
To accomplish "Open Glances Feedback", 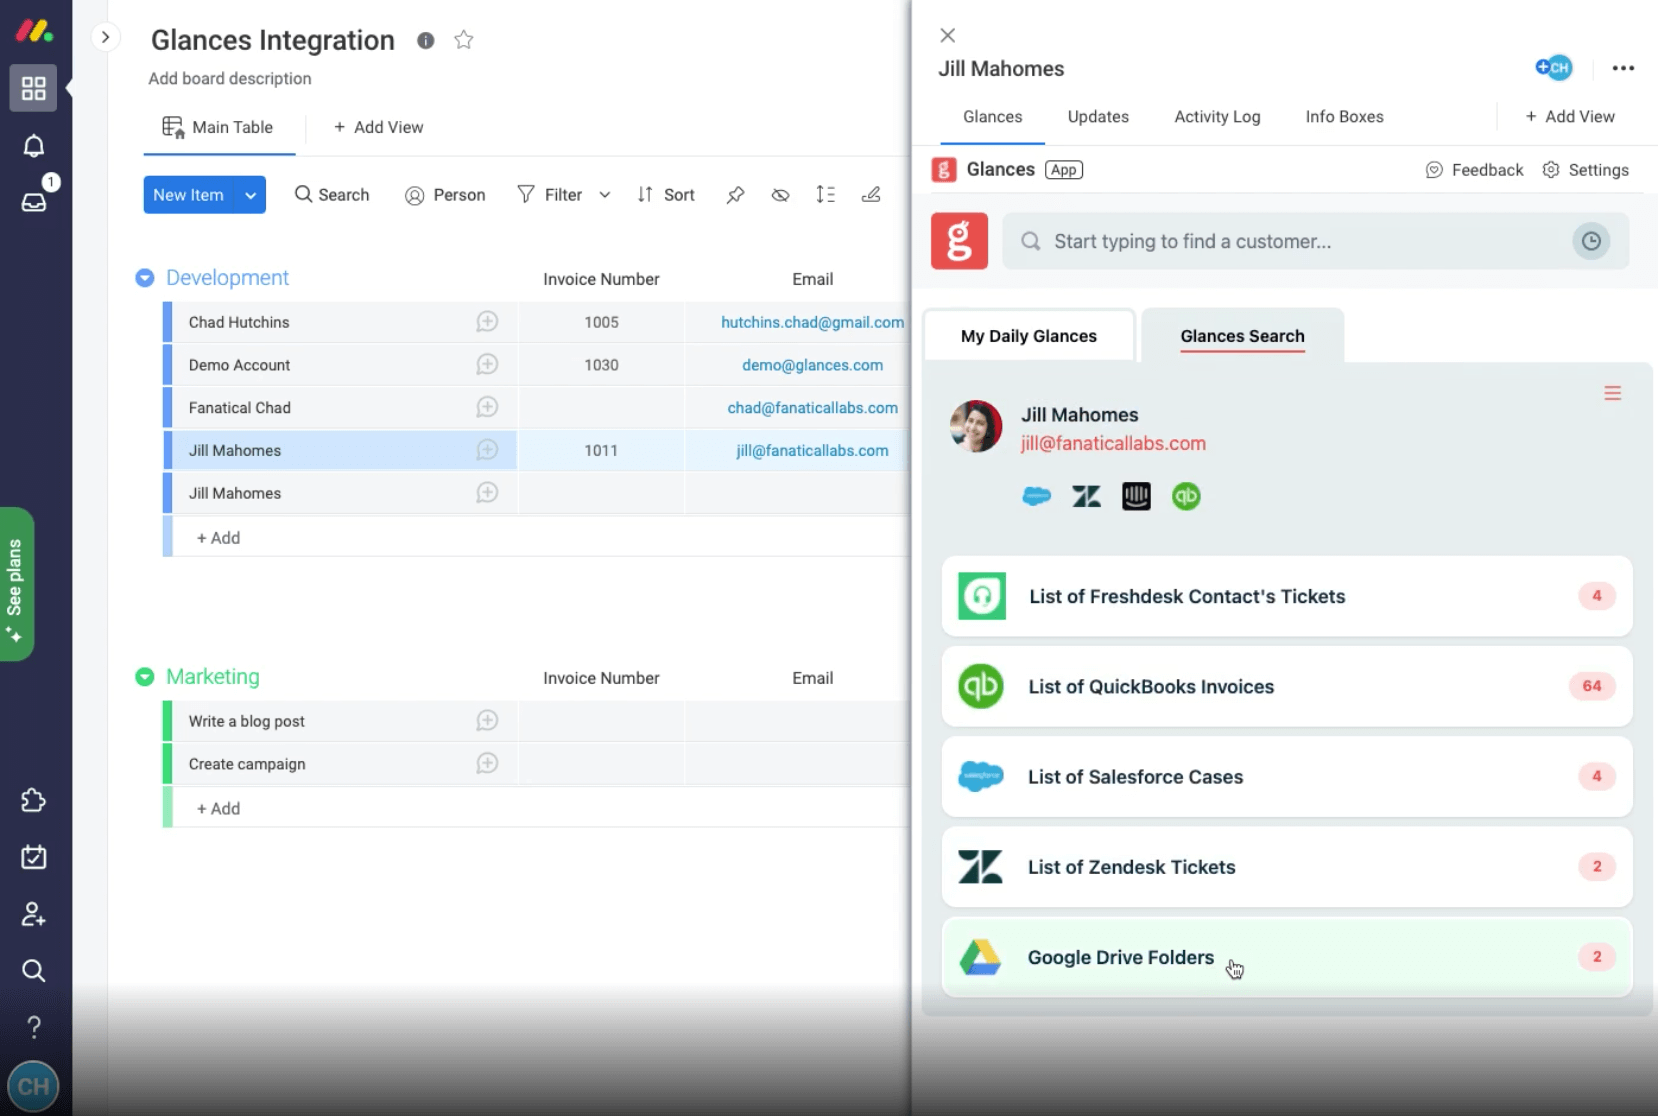I will [x=1474, y=170].
